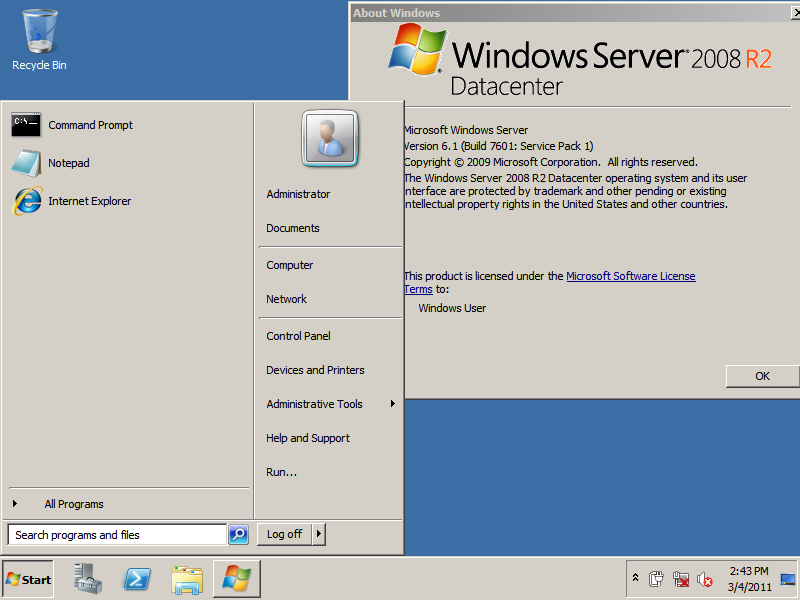This screenshot has width=800, height=600.
Task: Click the network status tray icon
Action: pos(681,579)
